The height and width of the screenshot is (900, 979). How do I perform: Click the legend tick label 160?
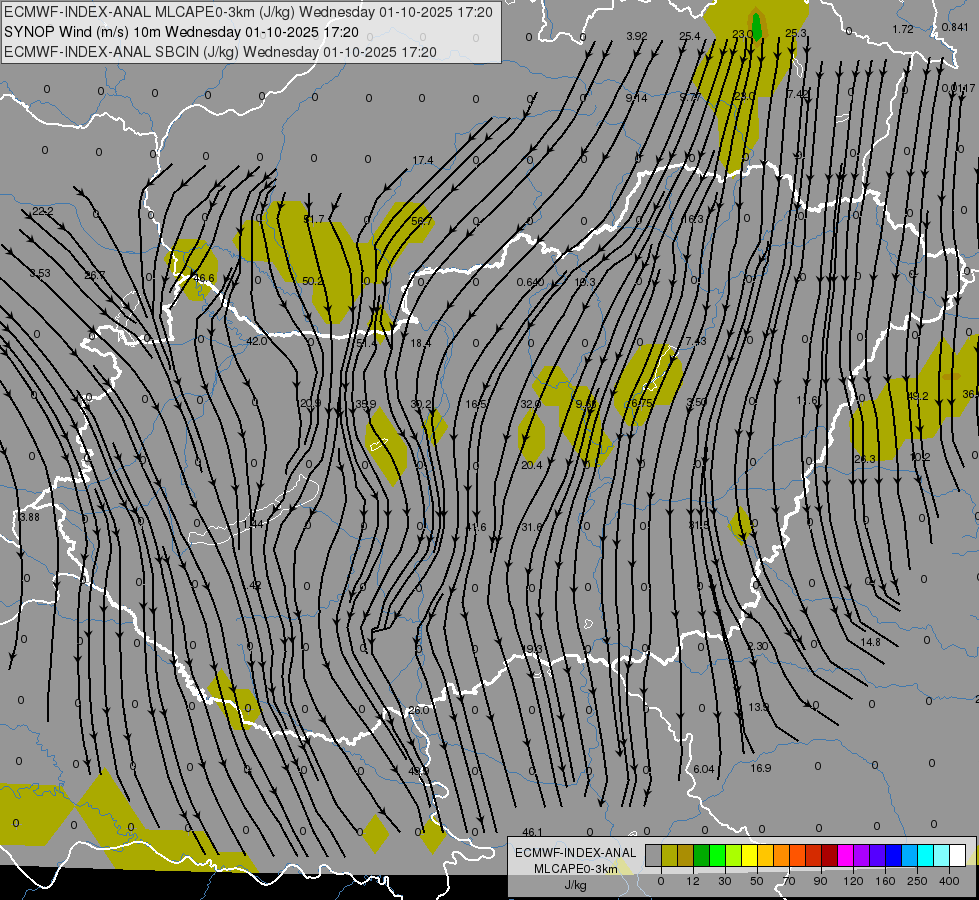tap(885, 881)
